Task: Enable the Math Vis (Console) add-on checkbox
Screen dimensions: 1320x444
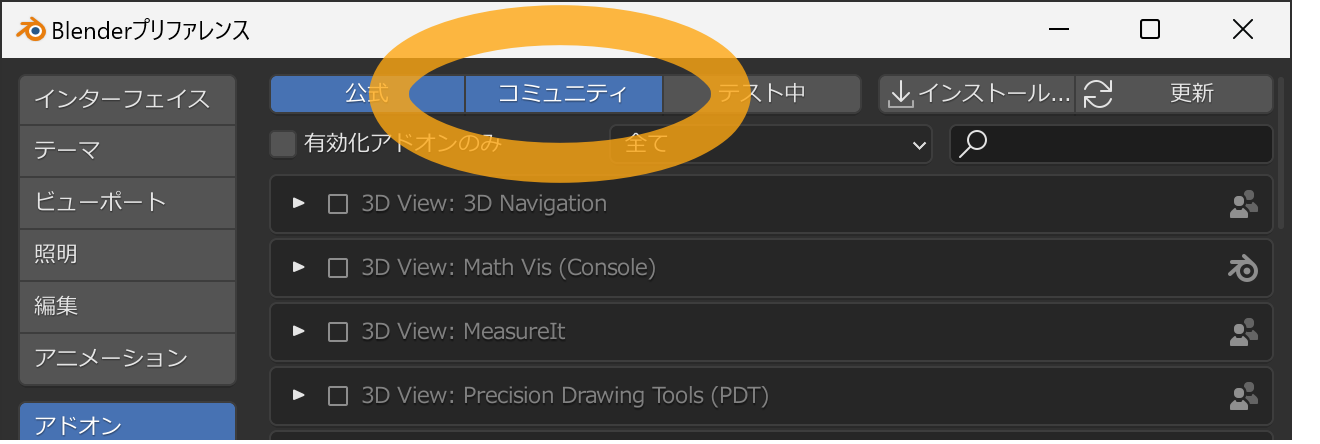Action: pyautogui.click(x=338, y=268)
